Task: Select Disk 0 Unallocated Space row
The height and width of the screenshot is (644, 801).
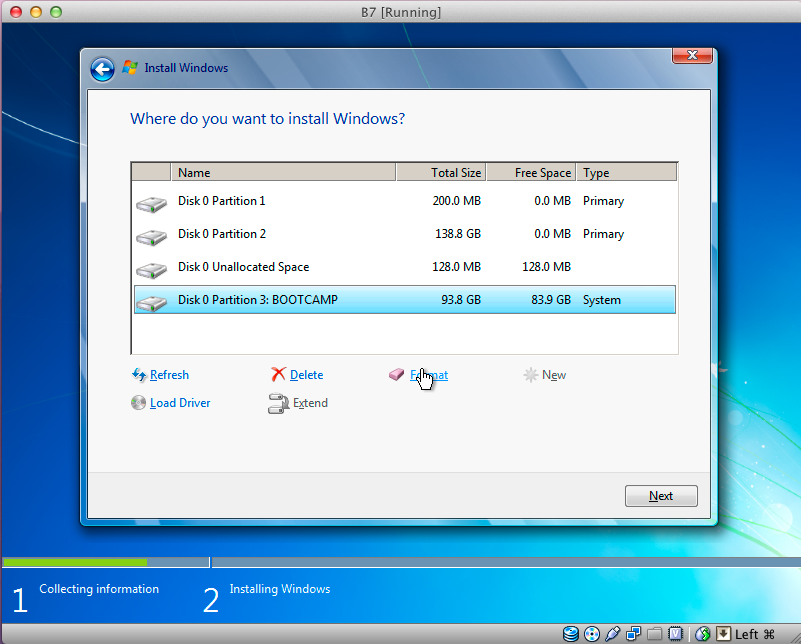Action: point(405,267)
